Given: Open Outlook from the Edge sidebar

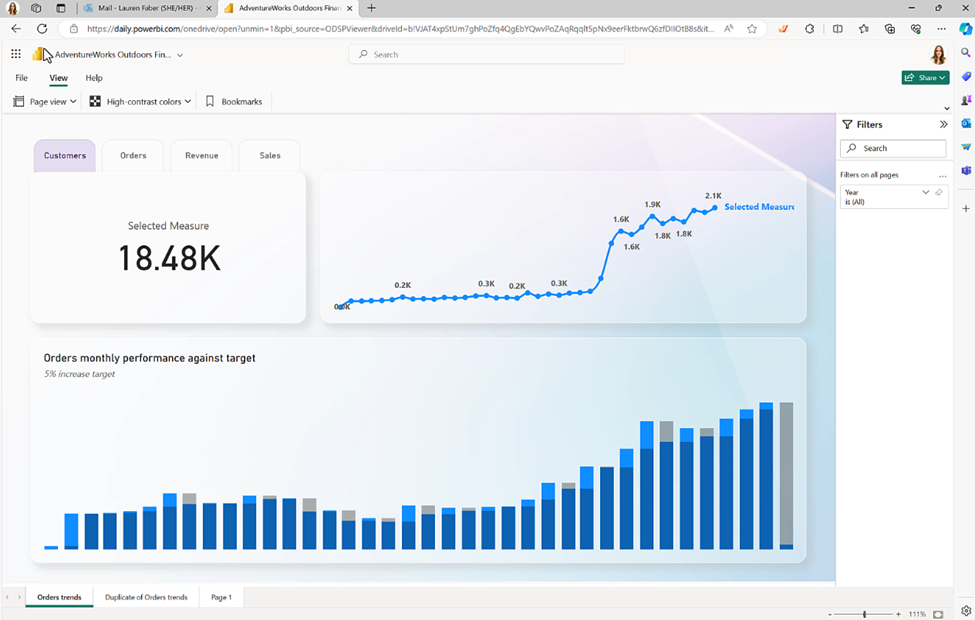Looking at the screenshot, I should coord(966,124).
